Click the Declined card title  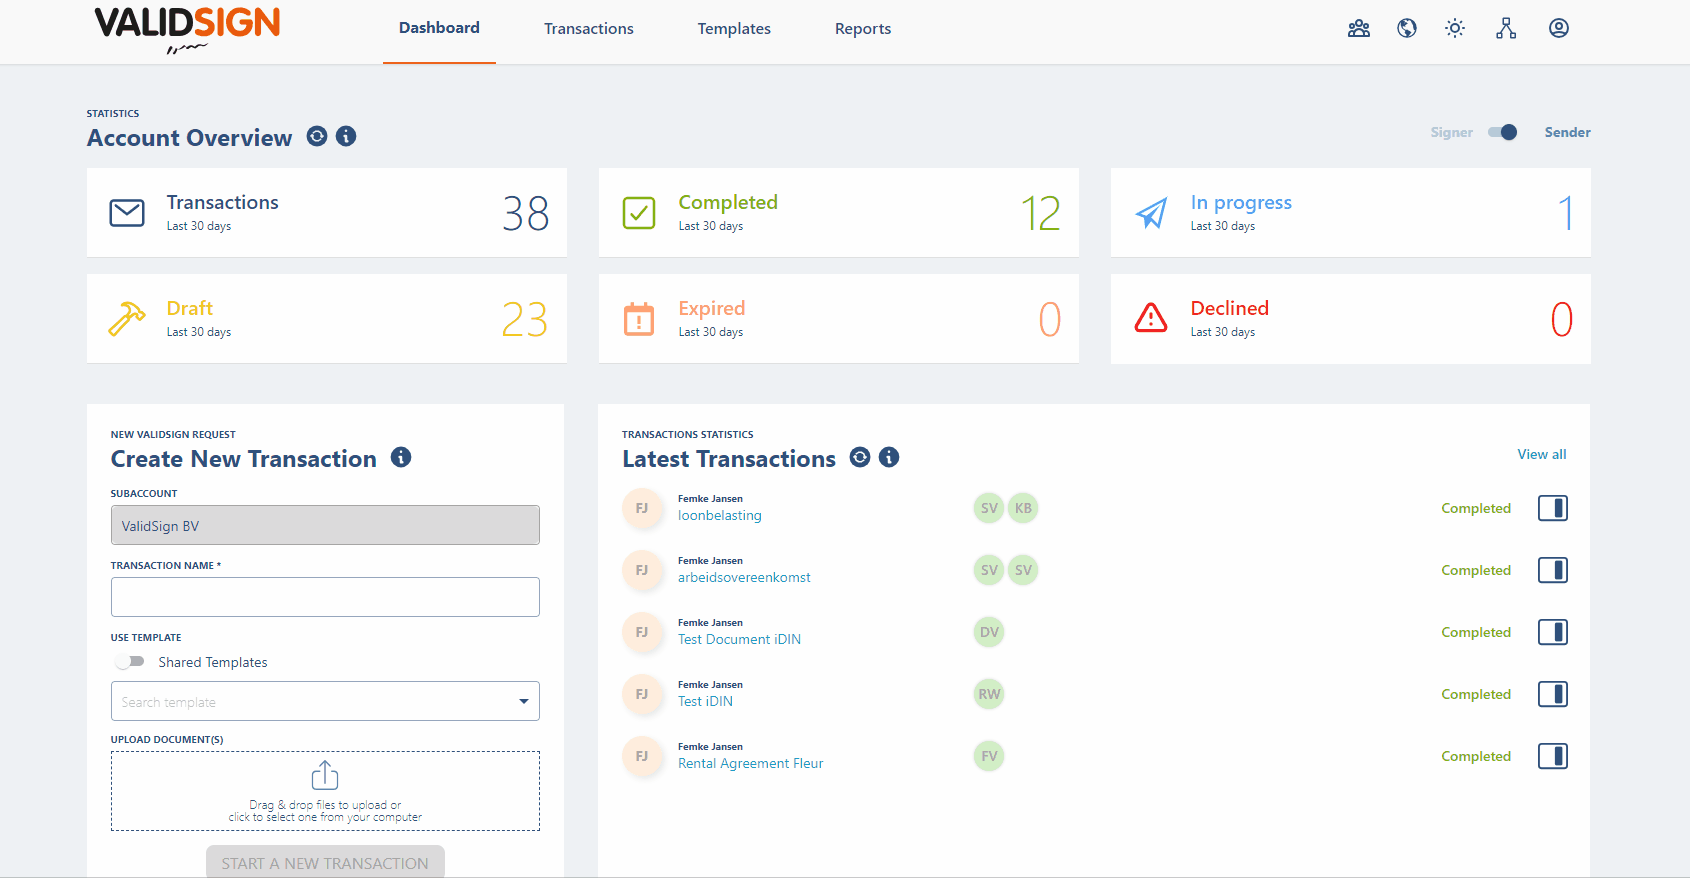point(1229,308)
